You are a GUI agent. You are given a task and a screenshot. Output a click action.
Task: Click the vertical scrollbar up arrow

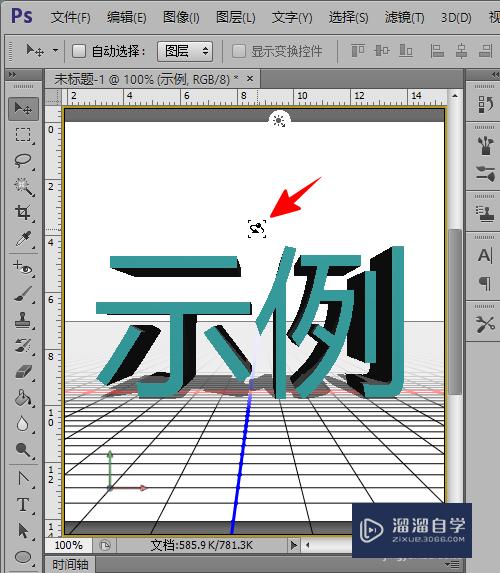(x=455, y=96)
